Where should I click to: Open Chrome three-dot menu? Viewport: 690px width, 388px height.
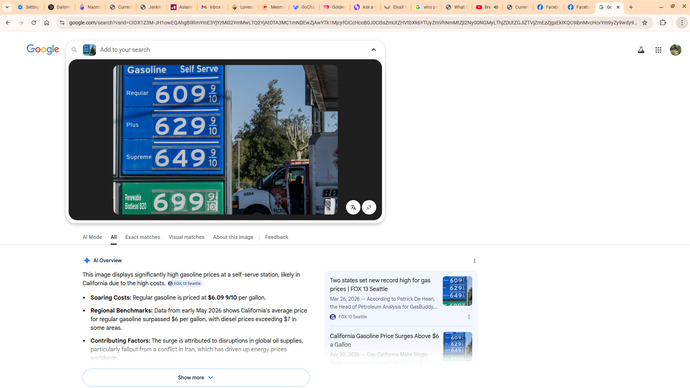tap(682, 22)
